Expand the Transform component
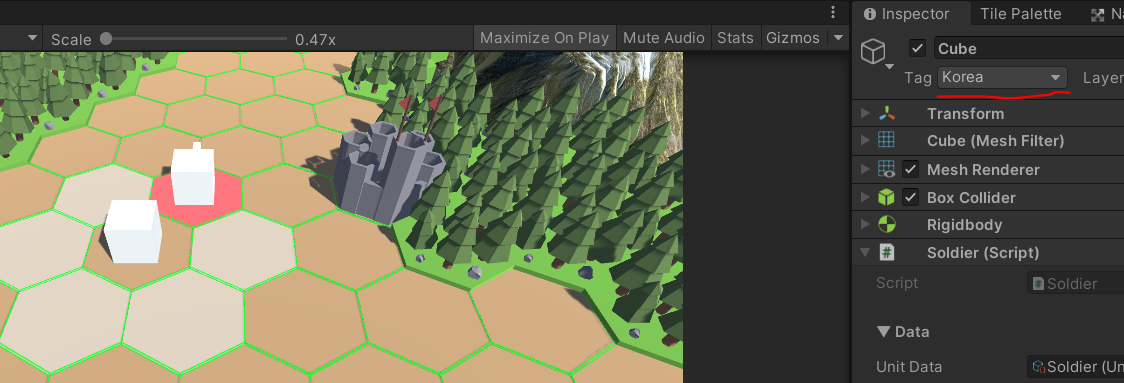Screen dimensions: 1124x383 [x=865, y=113]
